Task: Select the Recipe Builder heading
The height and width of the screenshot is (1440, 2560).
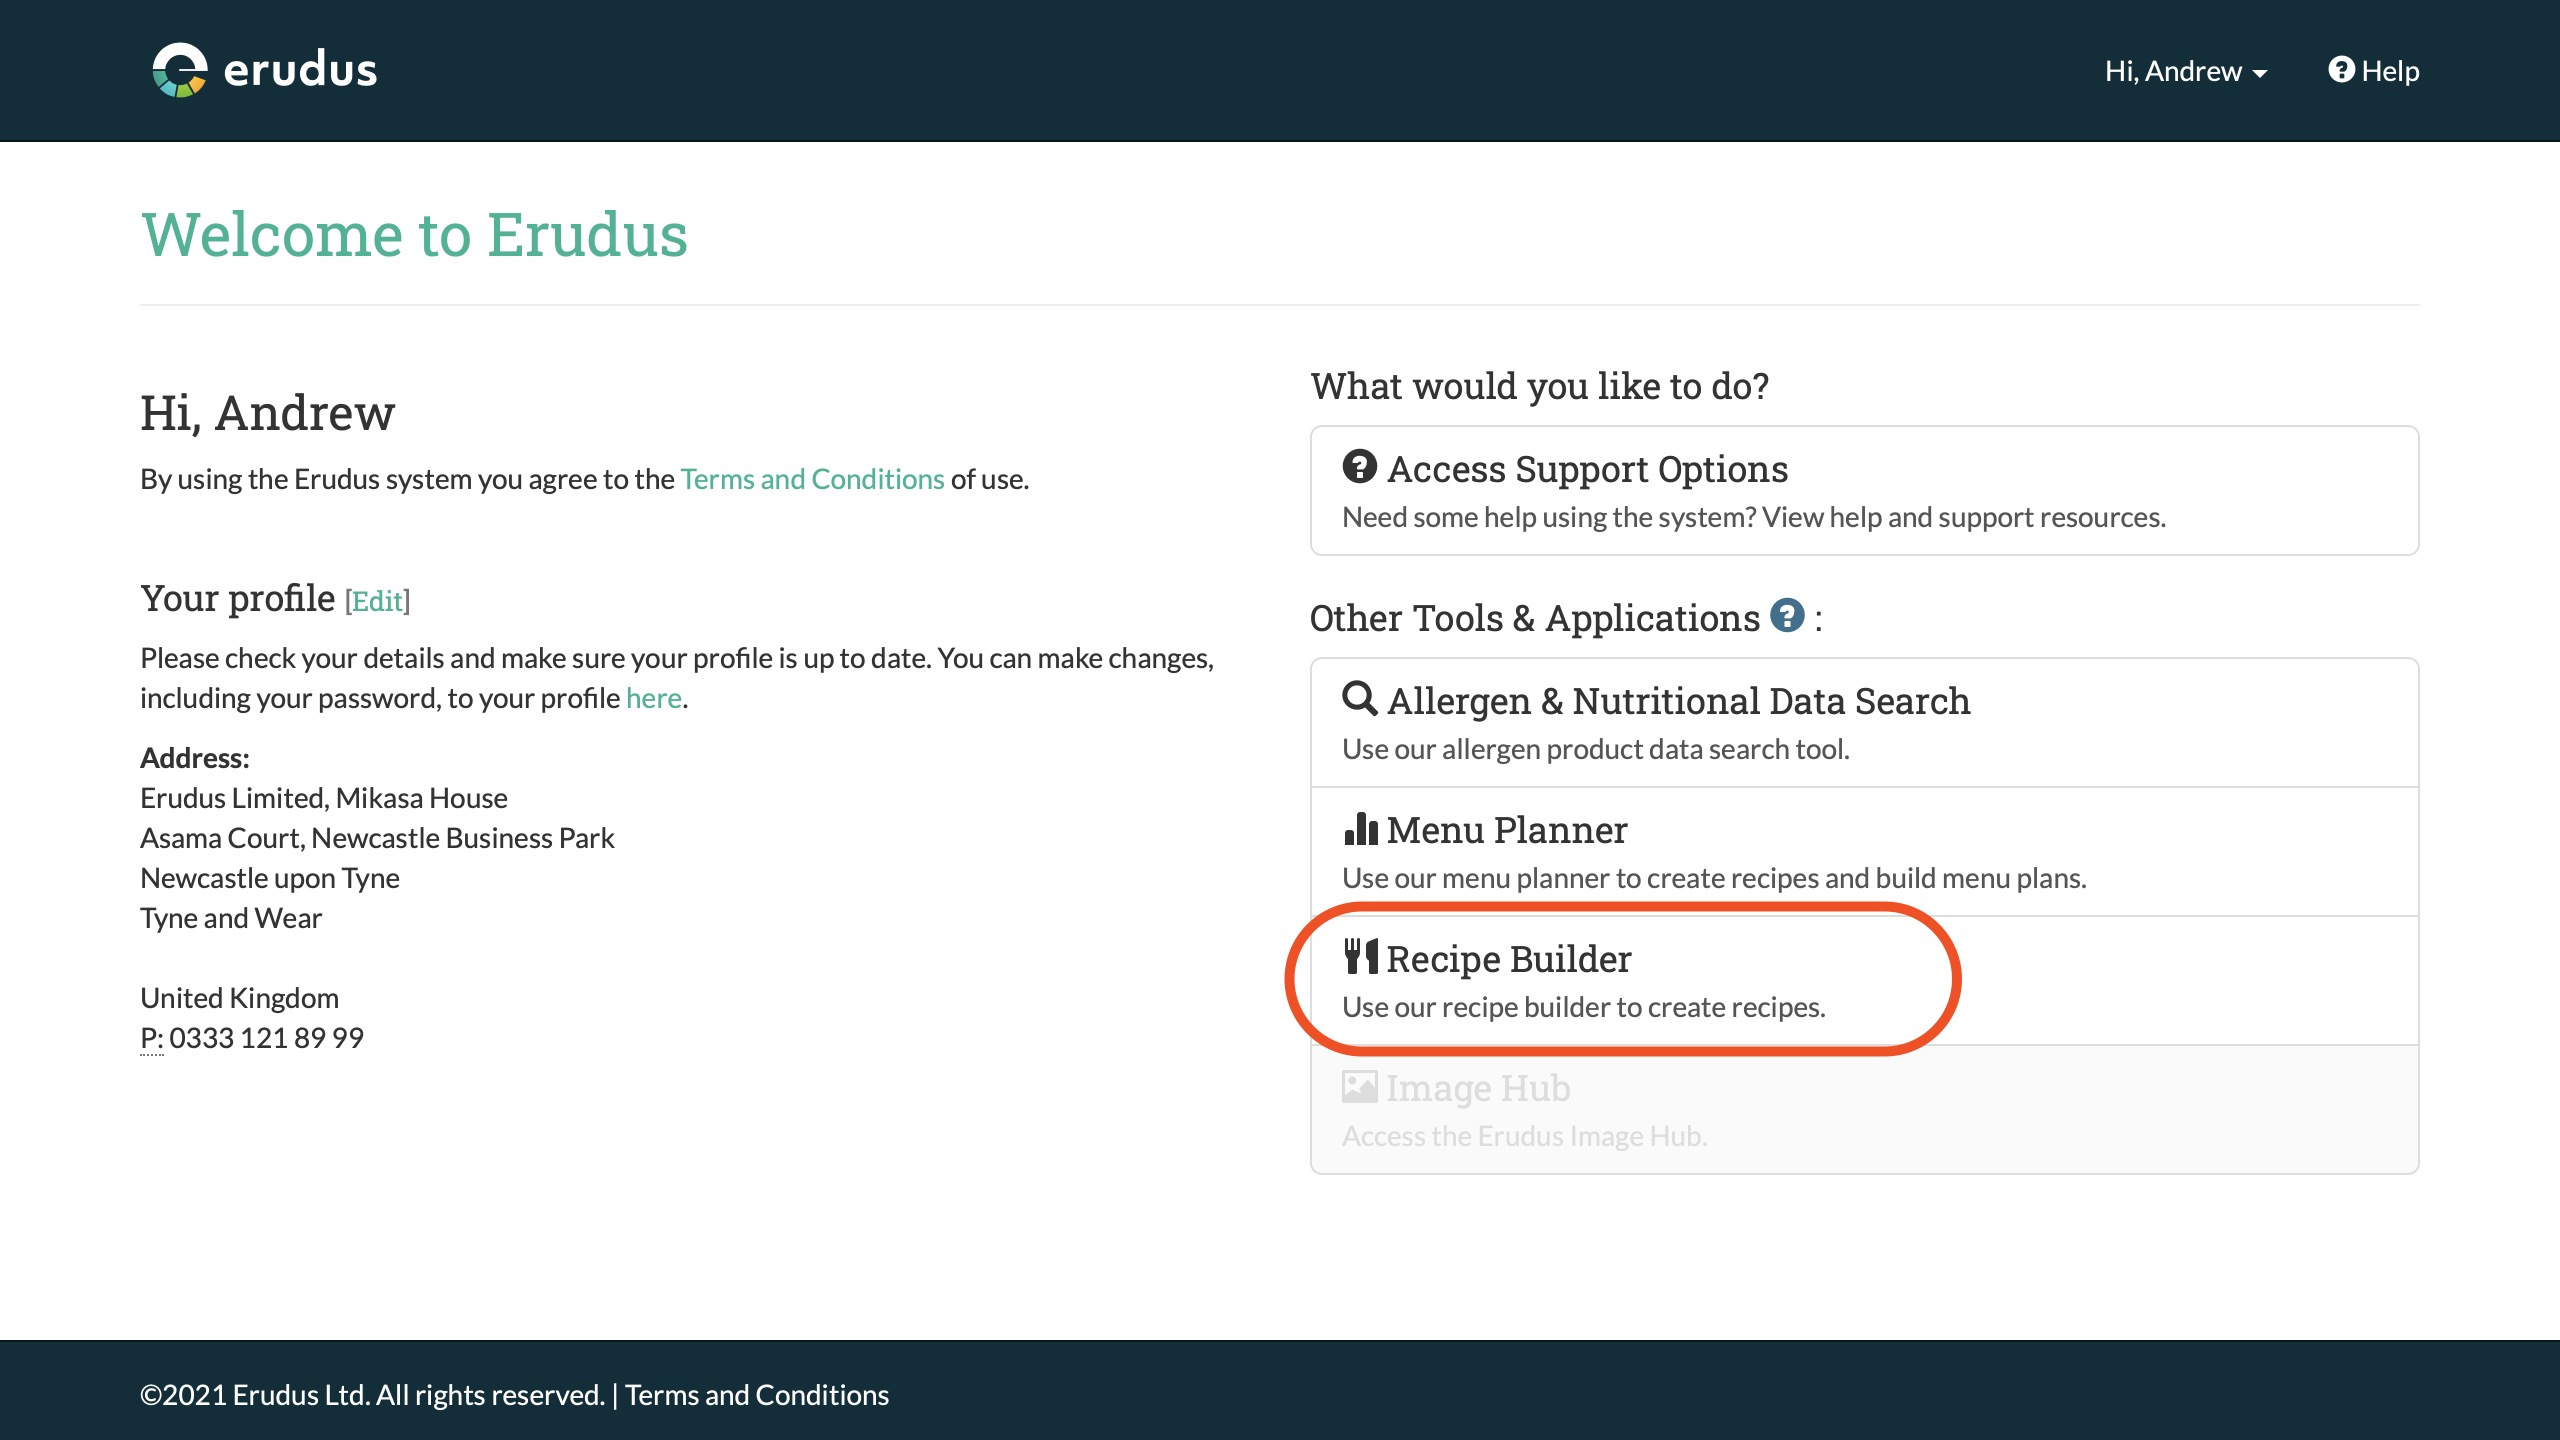Action: [x=1508, y=959]
